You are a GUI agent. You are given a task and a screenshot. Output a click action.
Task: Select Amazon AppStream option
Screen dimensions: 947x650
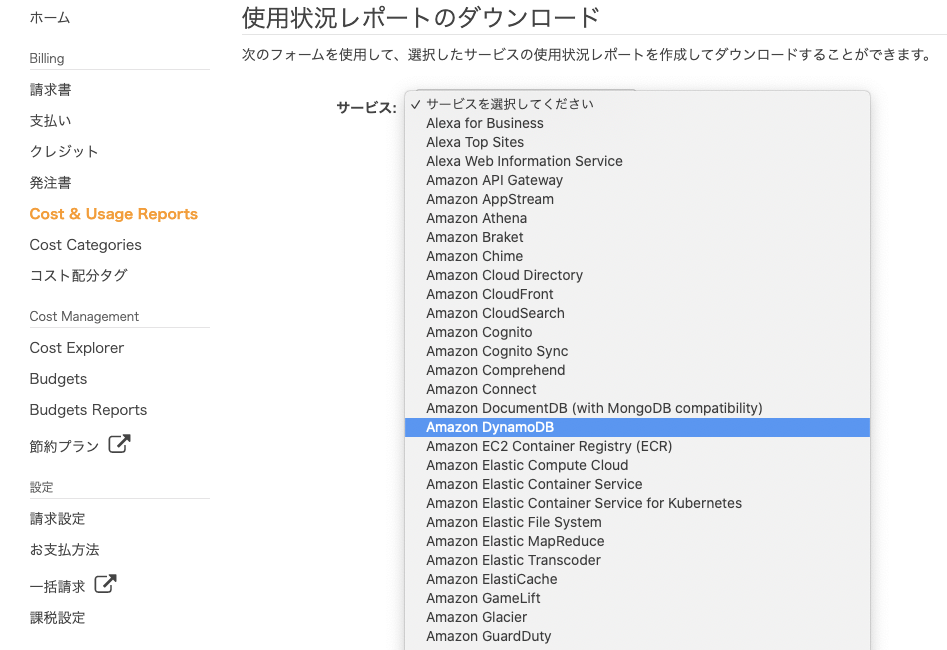(637, 199)
